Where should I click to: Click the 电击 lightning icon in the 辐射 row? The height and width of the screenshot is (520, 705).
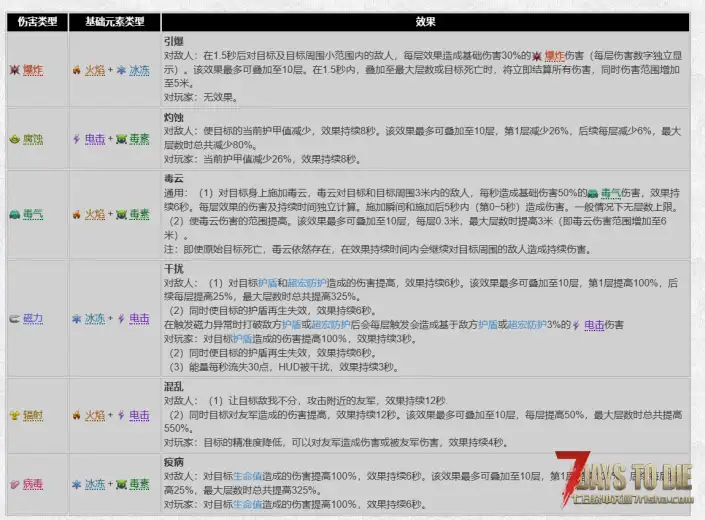tap(121, 415)
